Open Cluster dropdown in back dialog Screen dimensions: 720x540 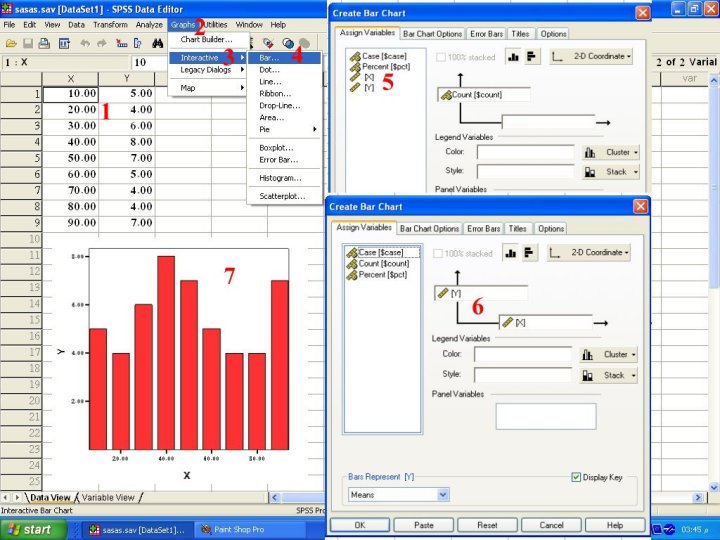(x=611, y=152)
